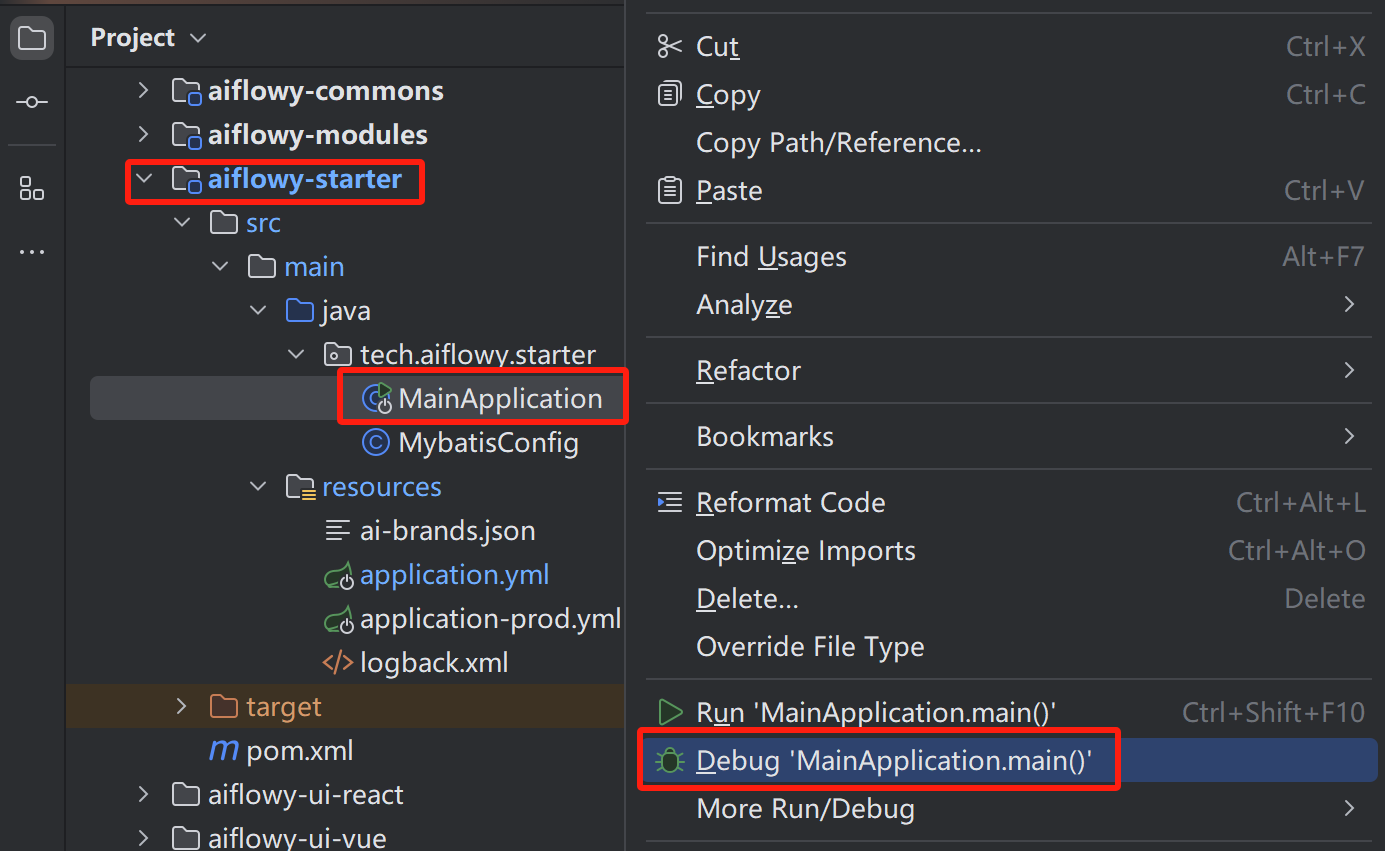The image size is (1385, 851).
Task: Click the Paste clipboard icon
Action: [669, 190]
